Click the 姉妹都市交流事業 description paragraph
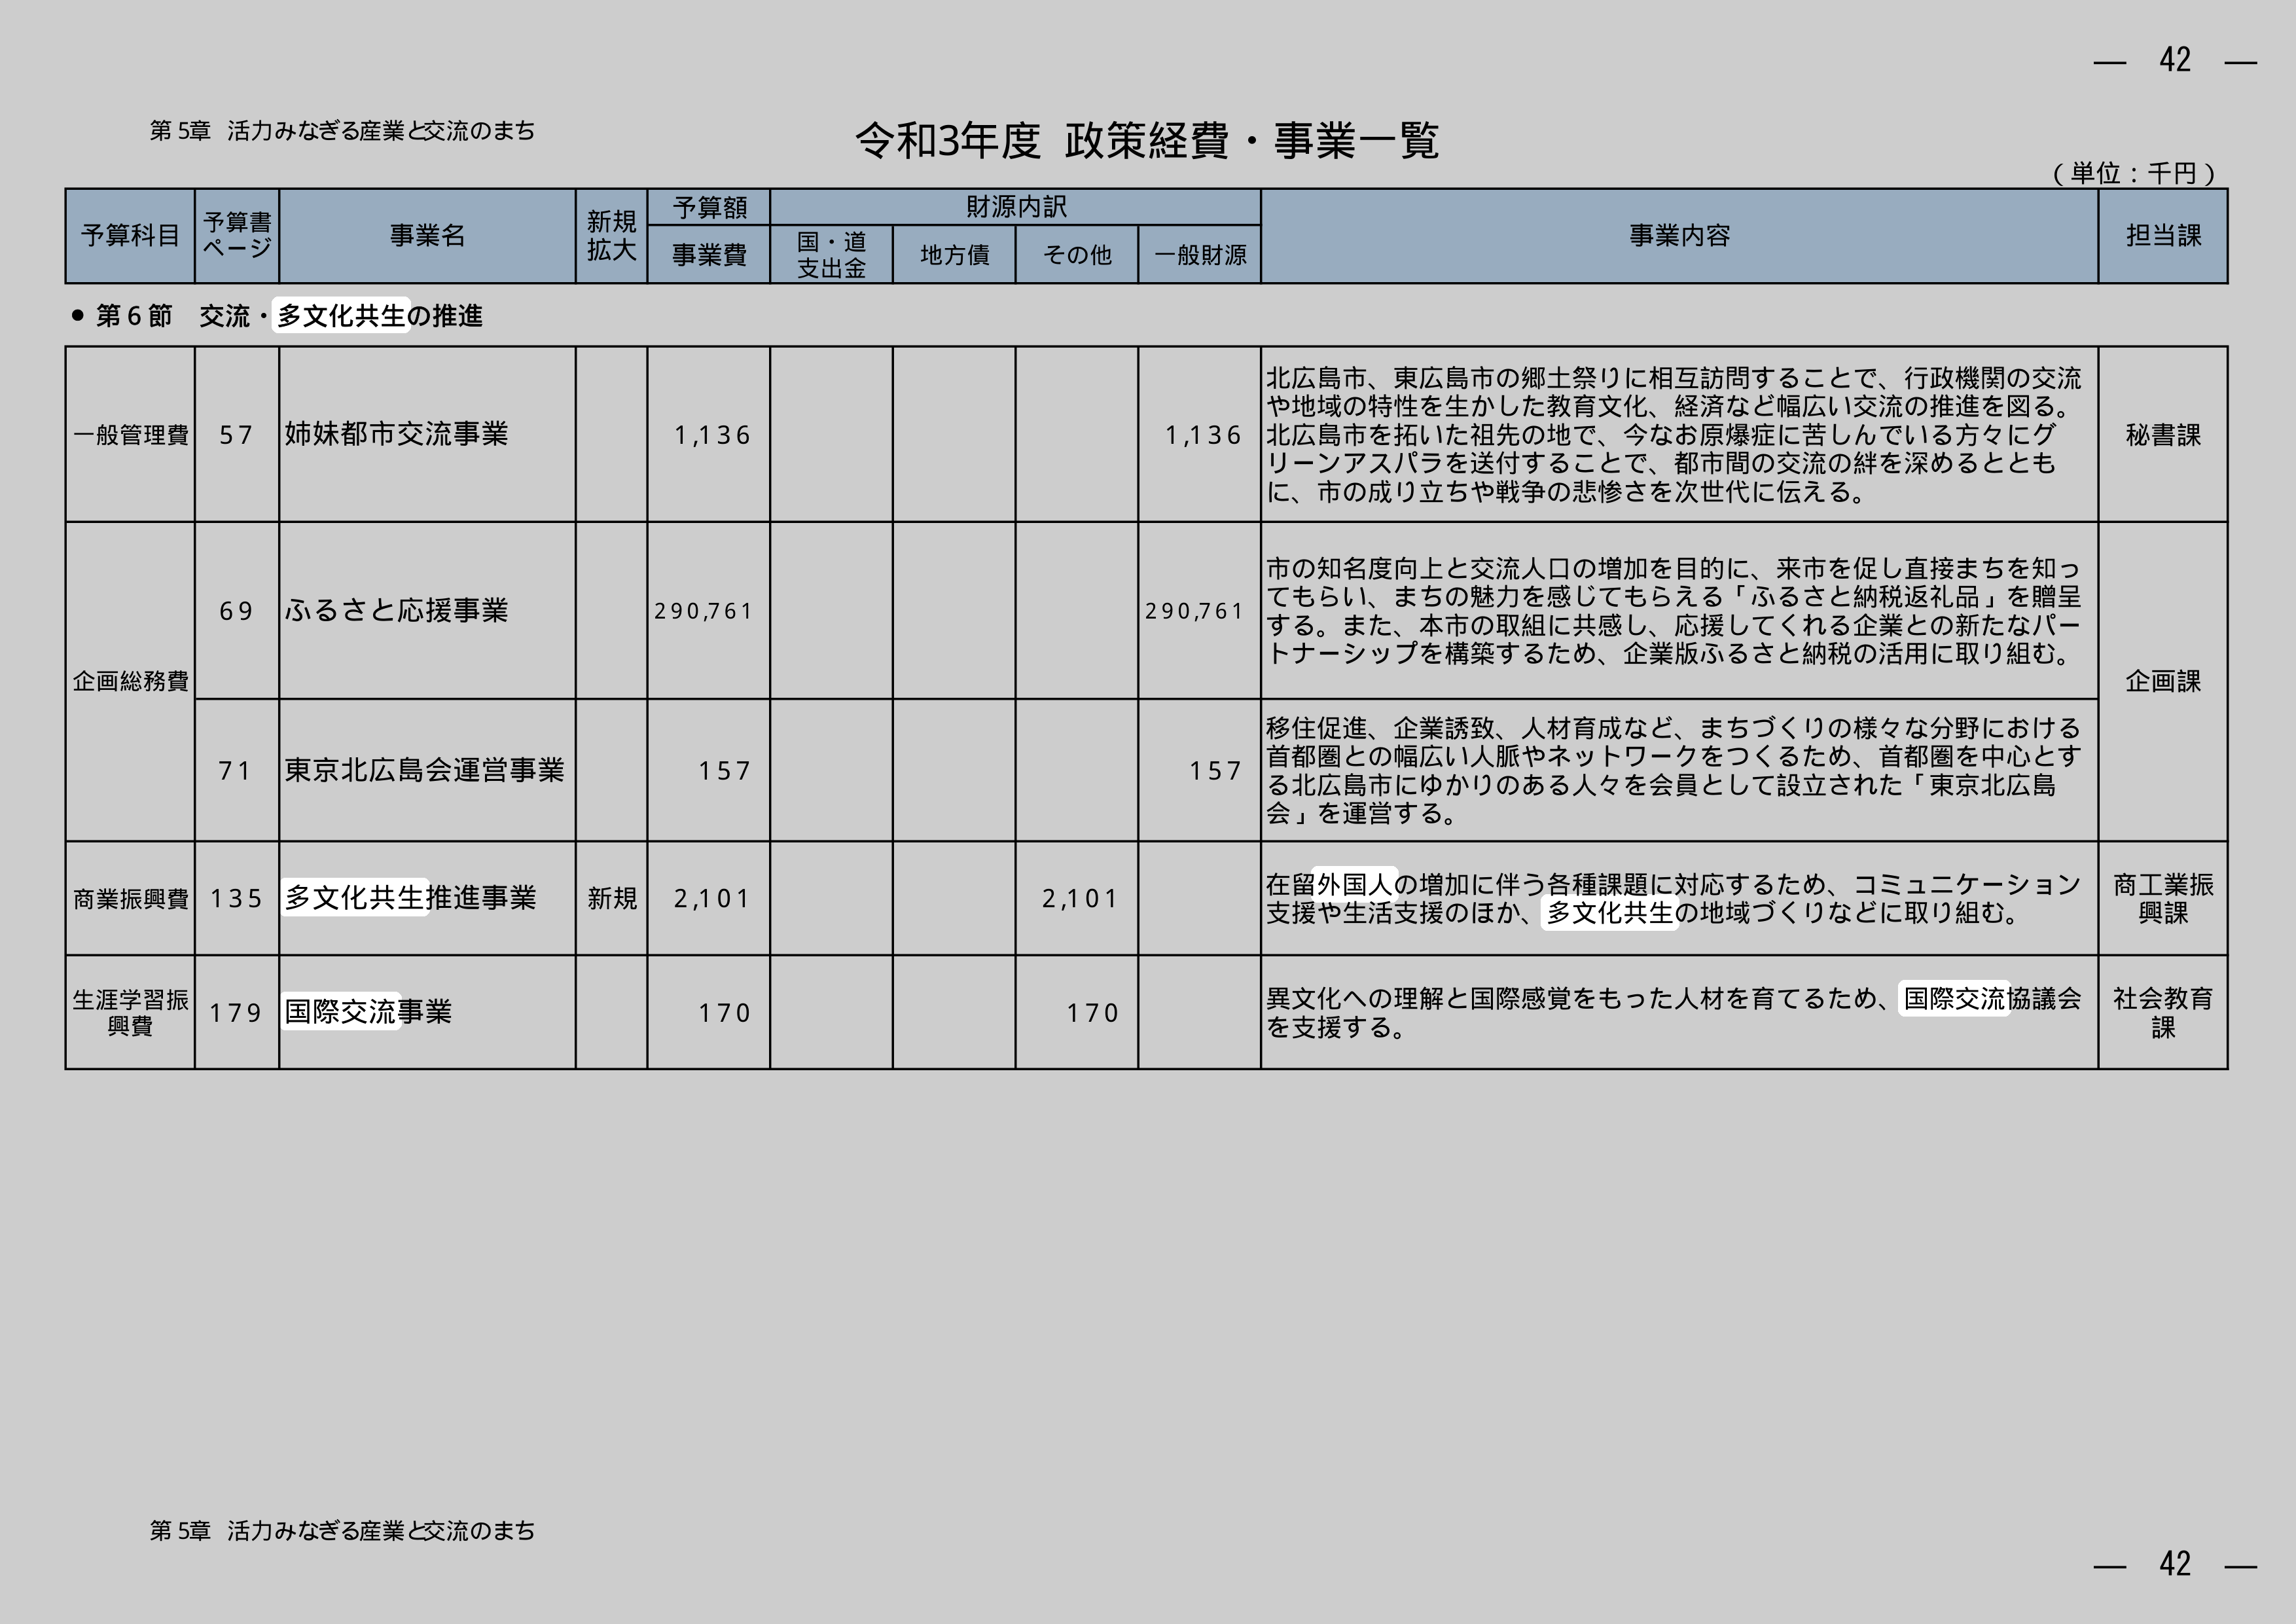The height and width of the screenshot is (1624, 2296). click(1673, 435)
